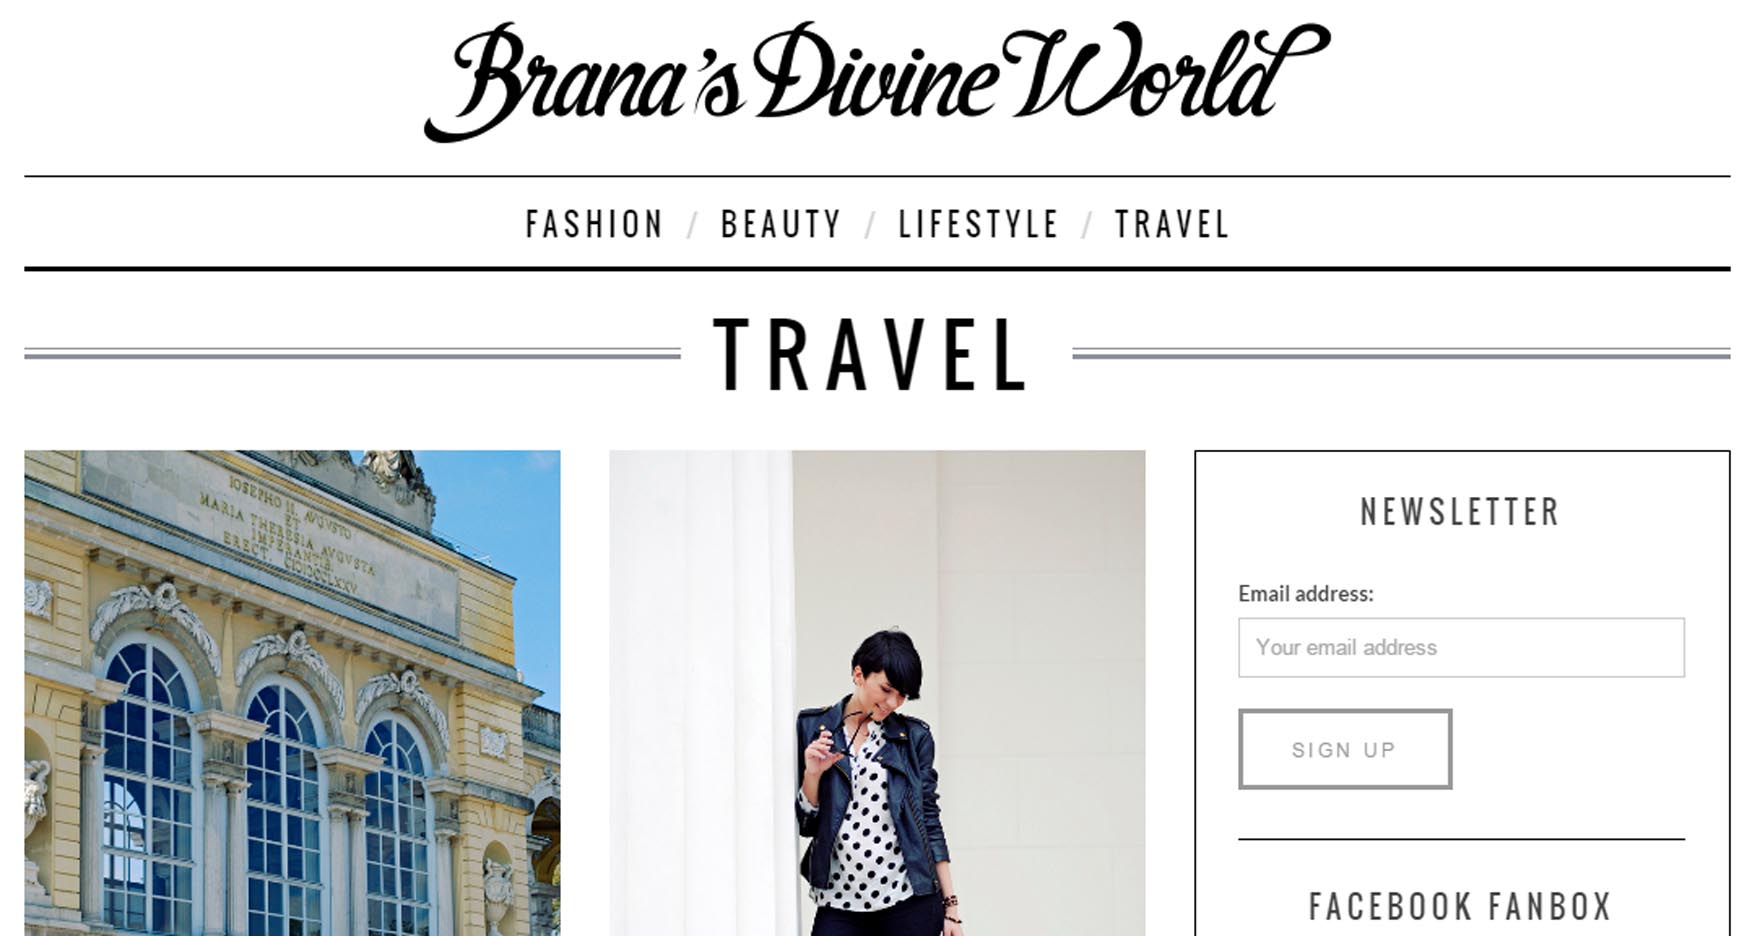The width and height of the screenshot is (1754, 936).
Task: Open the Lifestyle category
Action: (x=978, y=224)
